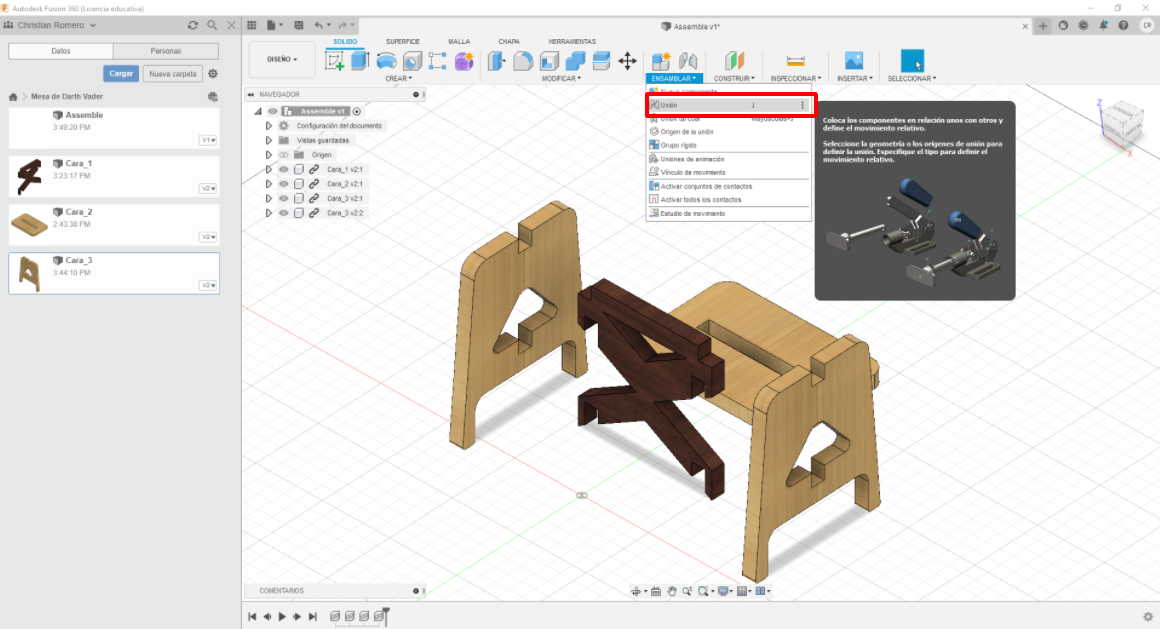
Task: Switch to Personas tab in data panel
Action: click(166, 51)
